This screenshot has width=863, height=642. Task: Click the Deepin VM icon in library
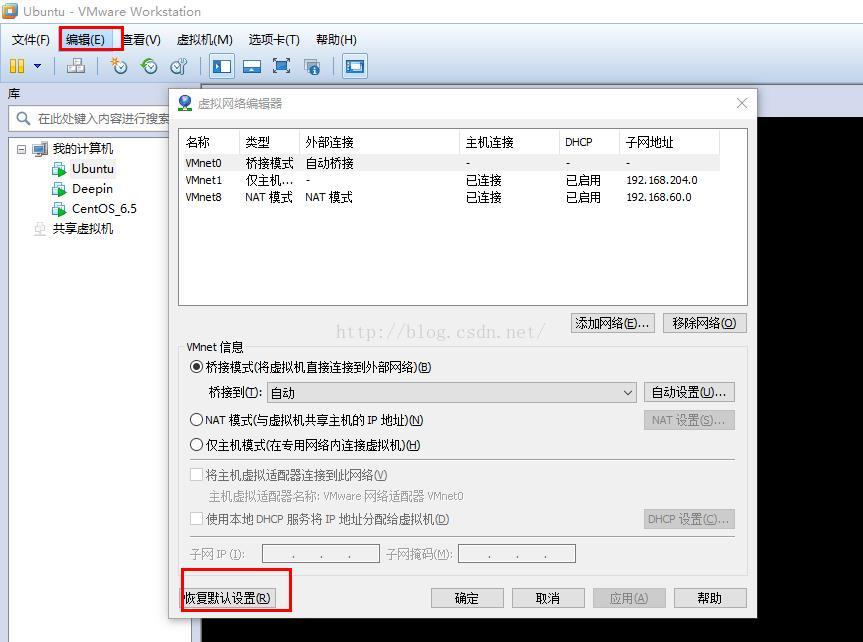click(x=59, y=189)
